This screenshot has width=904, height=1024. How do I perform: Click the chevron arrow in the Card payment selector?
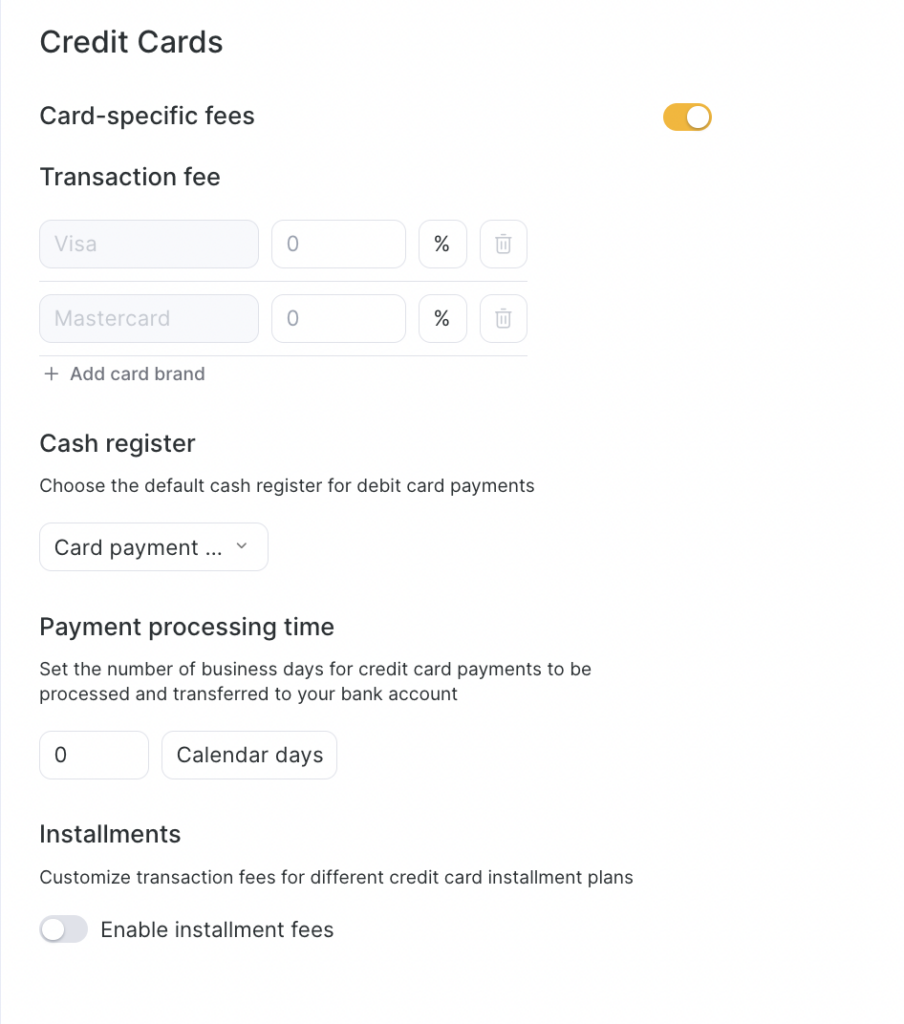tap(241, 546)
